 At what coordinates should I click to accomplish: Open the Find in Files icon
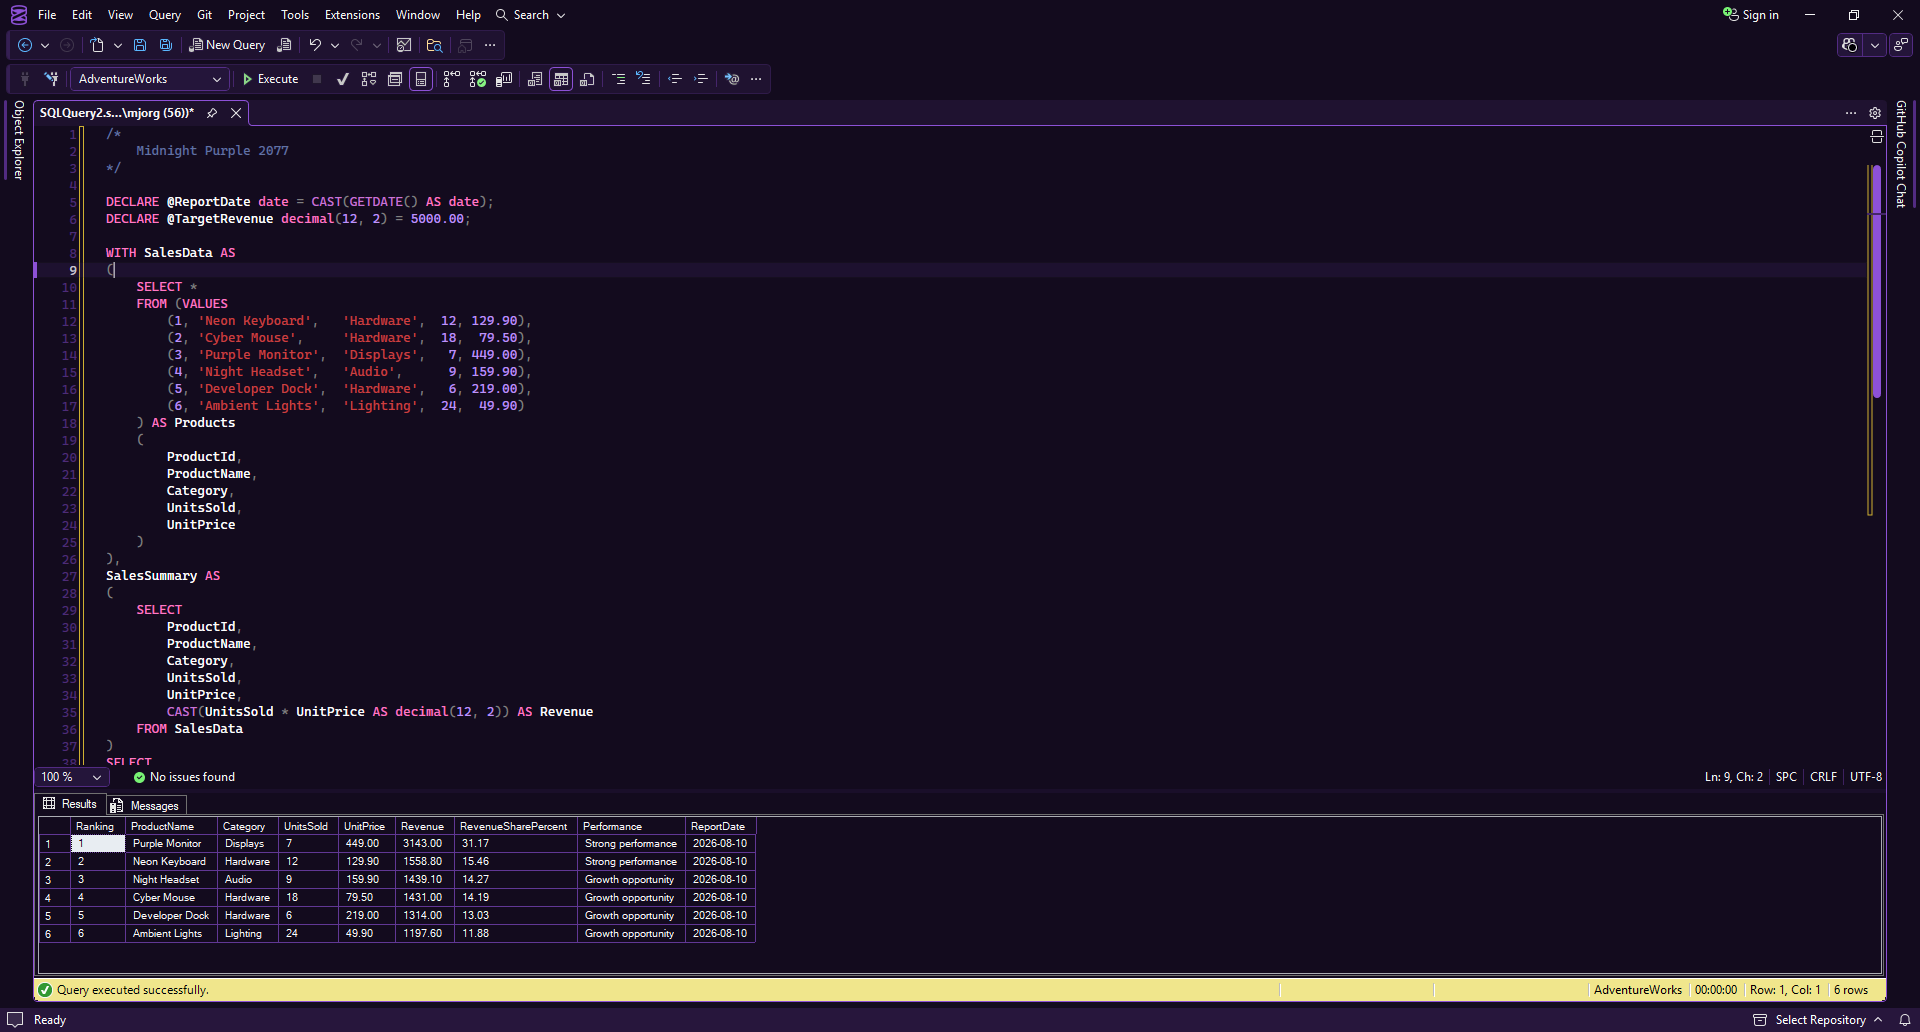pyautogui.click(x=434, y=45)
